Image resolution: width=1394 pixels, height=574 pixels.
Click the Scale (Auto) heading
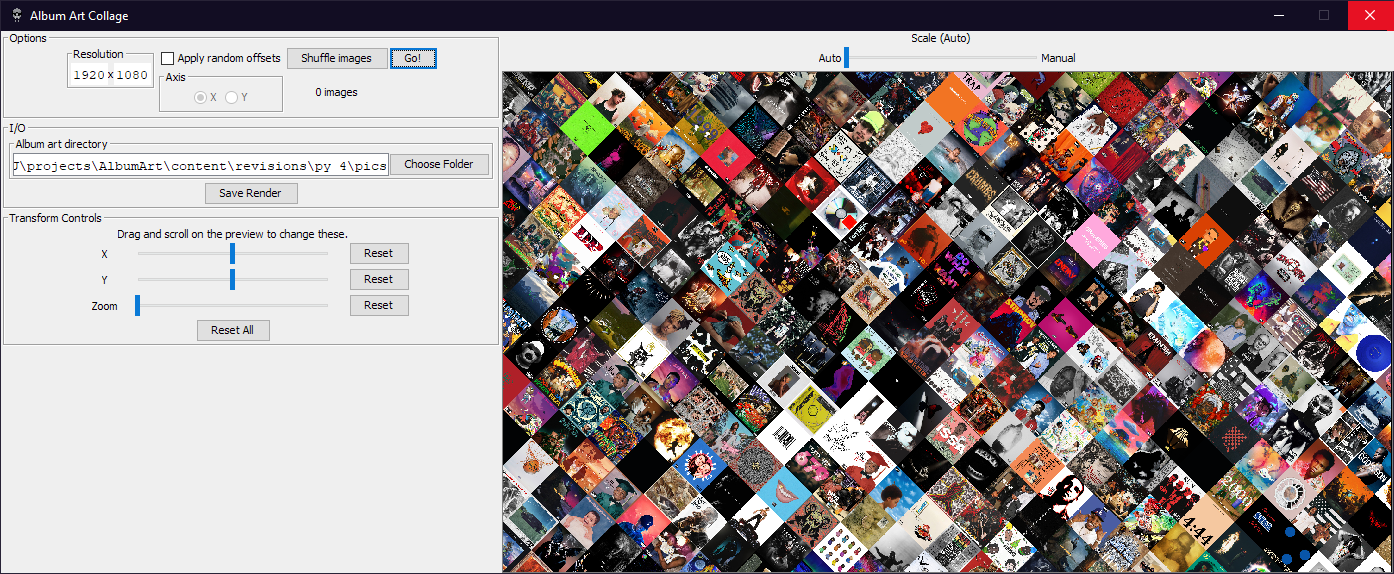tap(941, 38)
